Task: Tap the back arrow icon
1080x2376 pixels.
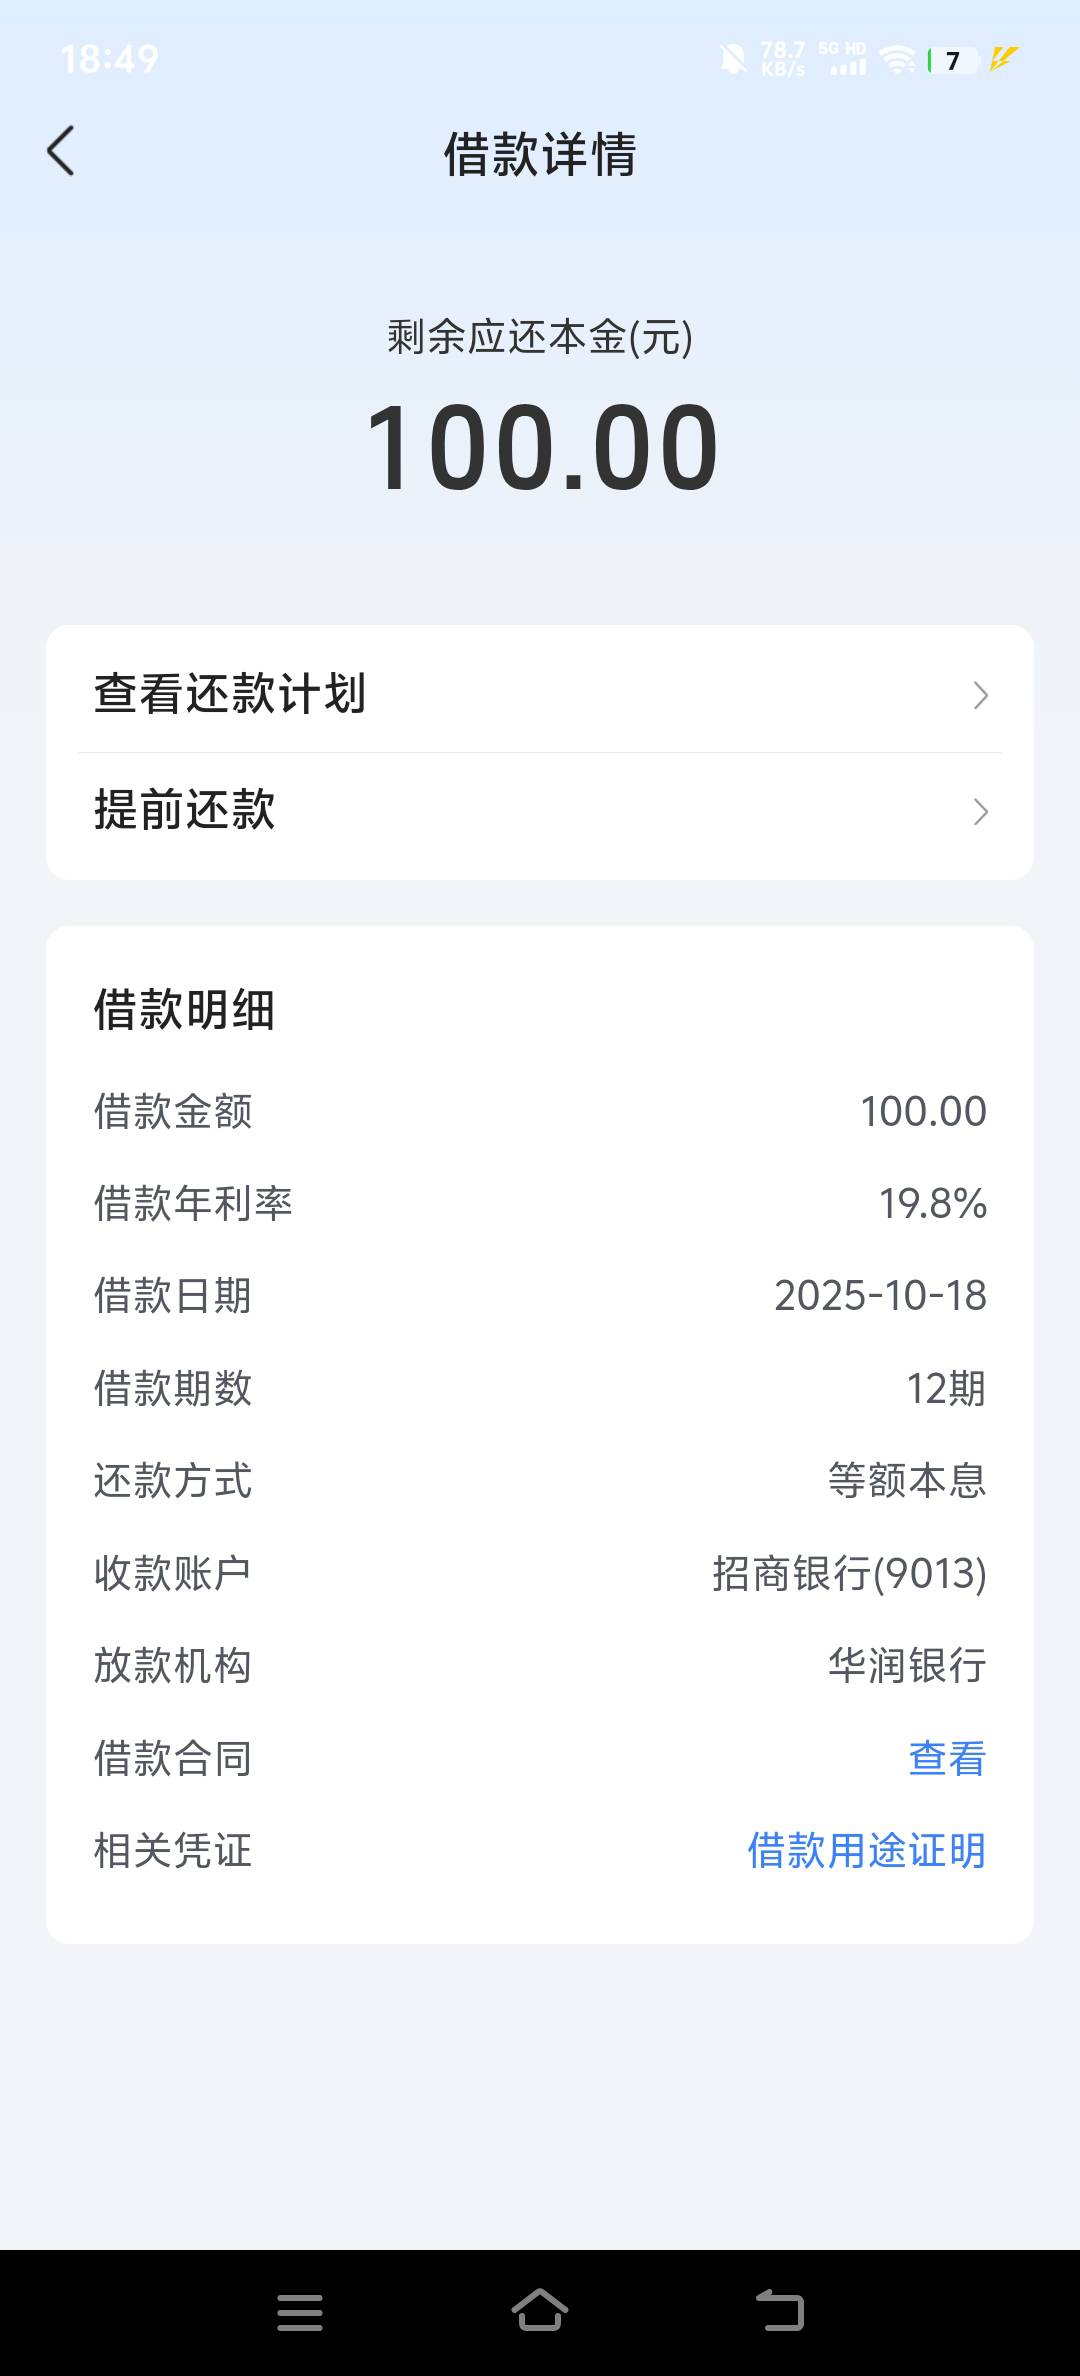Action: pyautogui.click(x=62, y=152)
